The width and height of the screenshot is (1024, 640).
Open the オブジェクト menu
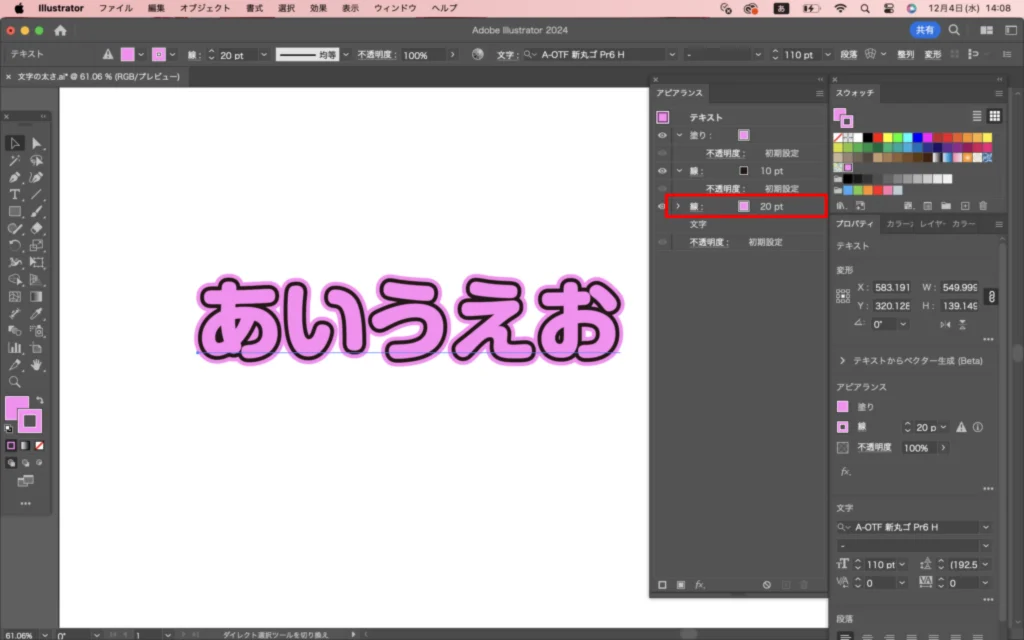tap(204, 8)
